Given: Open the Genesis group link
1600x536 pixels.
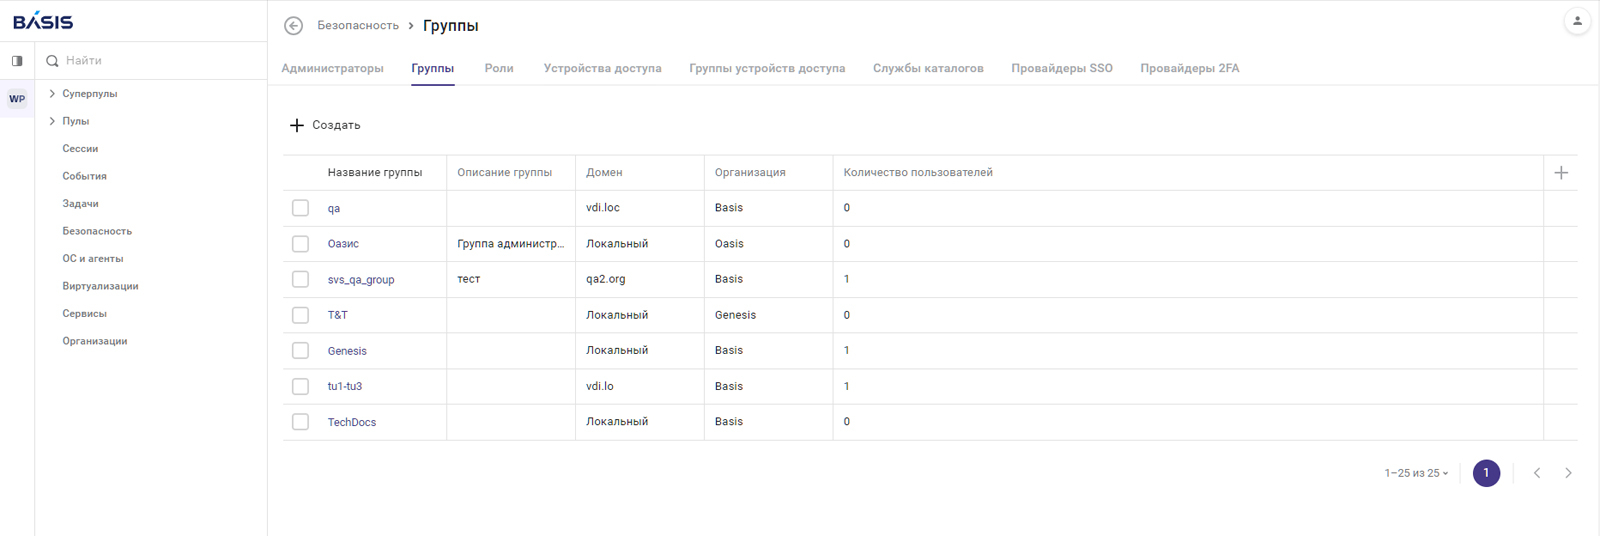Looking at the screenshot, I should [x=347, y=351].
